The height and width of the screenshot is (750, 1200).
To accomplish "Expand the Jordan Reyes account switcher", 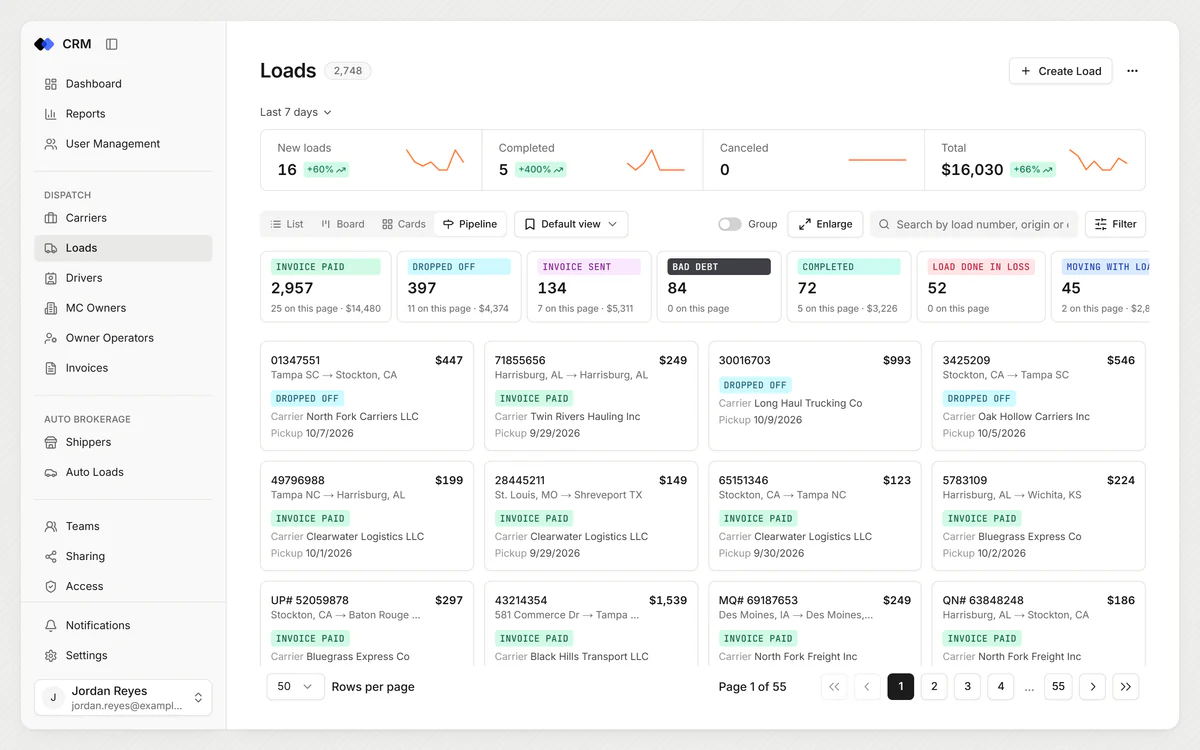I will [x=123, y=698].
